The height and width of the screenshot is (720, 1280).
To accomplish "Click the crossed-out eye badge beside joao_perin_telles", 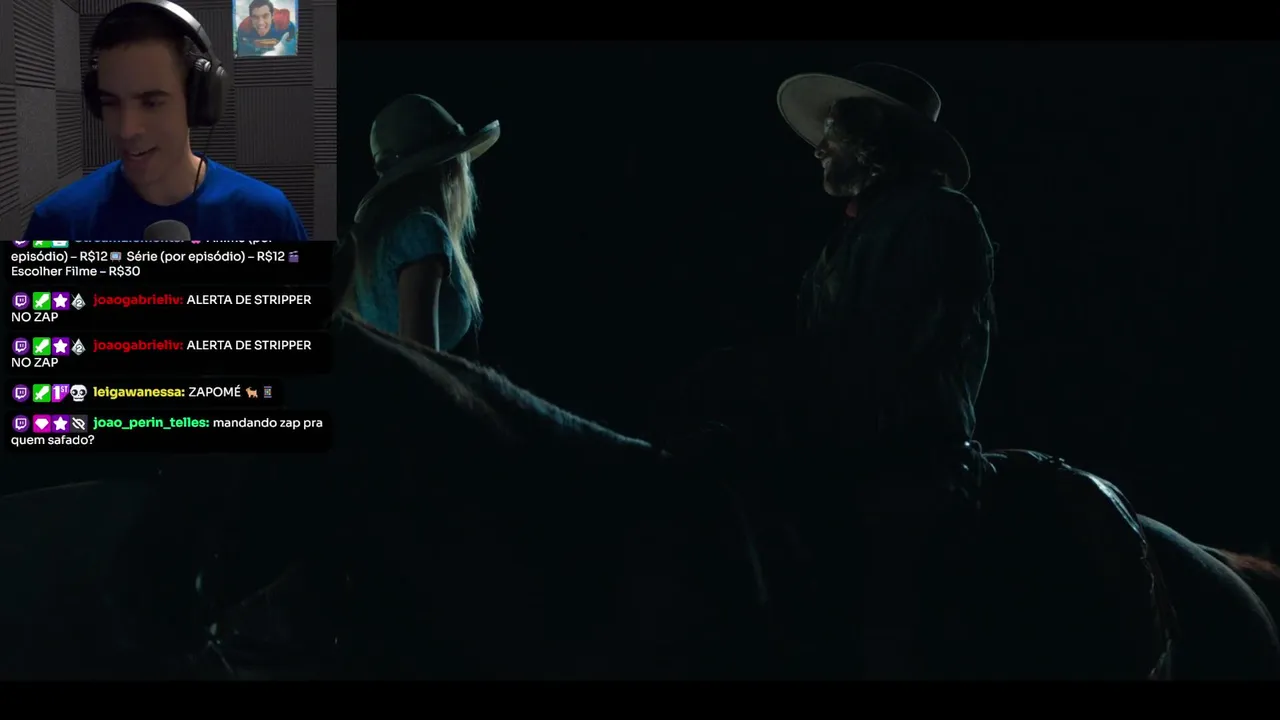I will (x=79, y=424).
